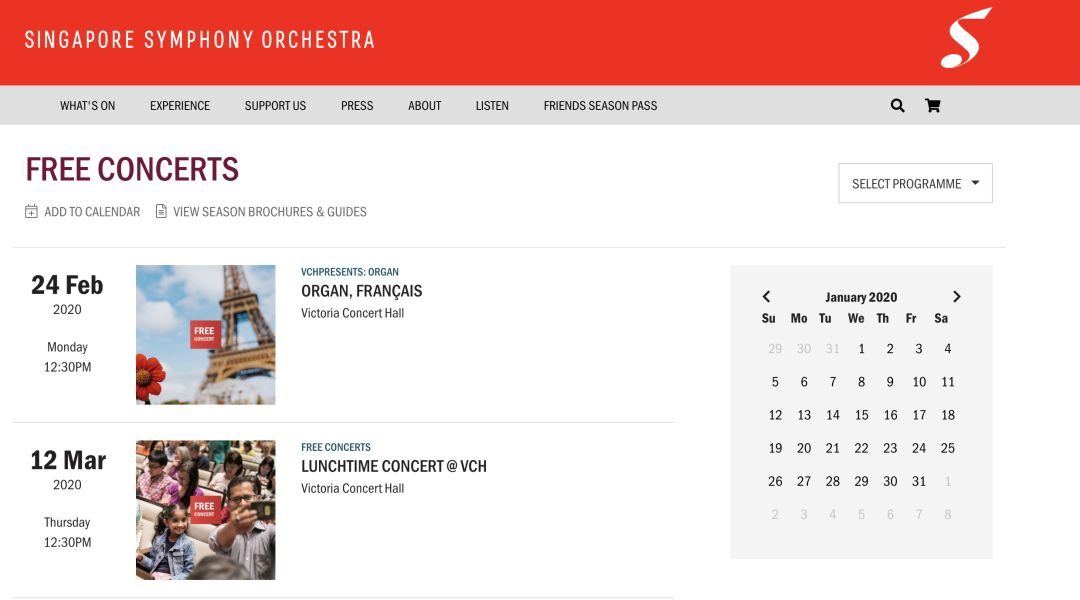Open the Select Programme dropdown
1080x600 pixels.
click(x=915, y=184)
